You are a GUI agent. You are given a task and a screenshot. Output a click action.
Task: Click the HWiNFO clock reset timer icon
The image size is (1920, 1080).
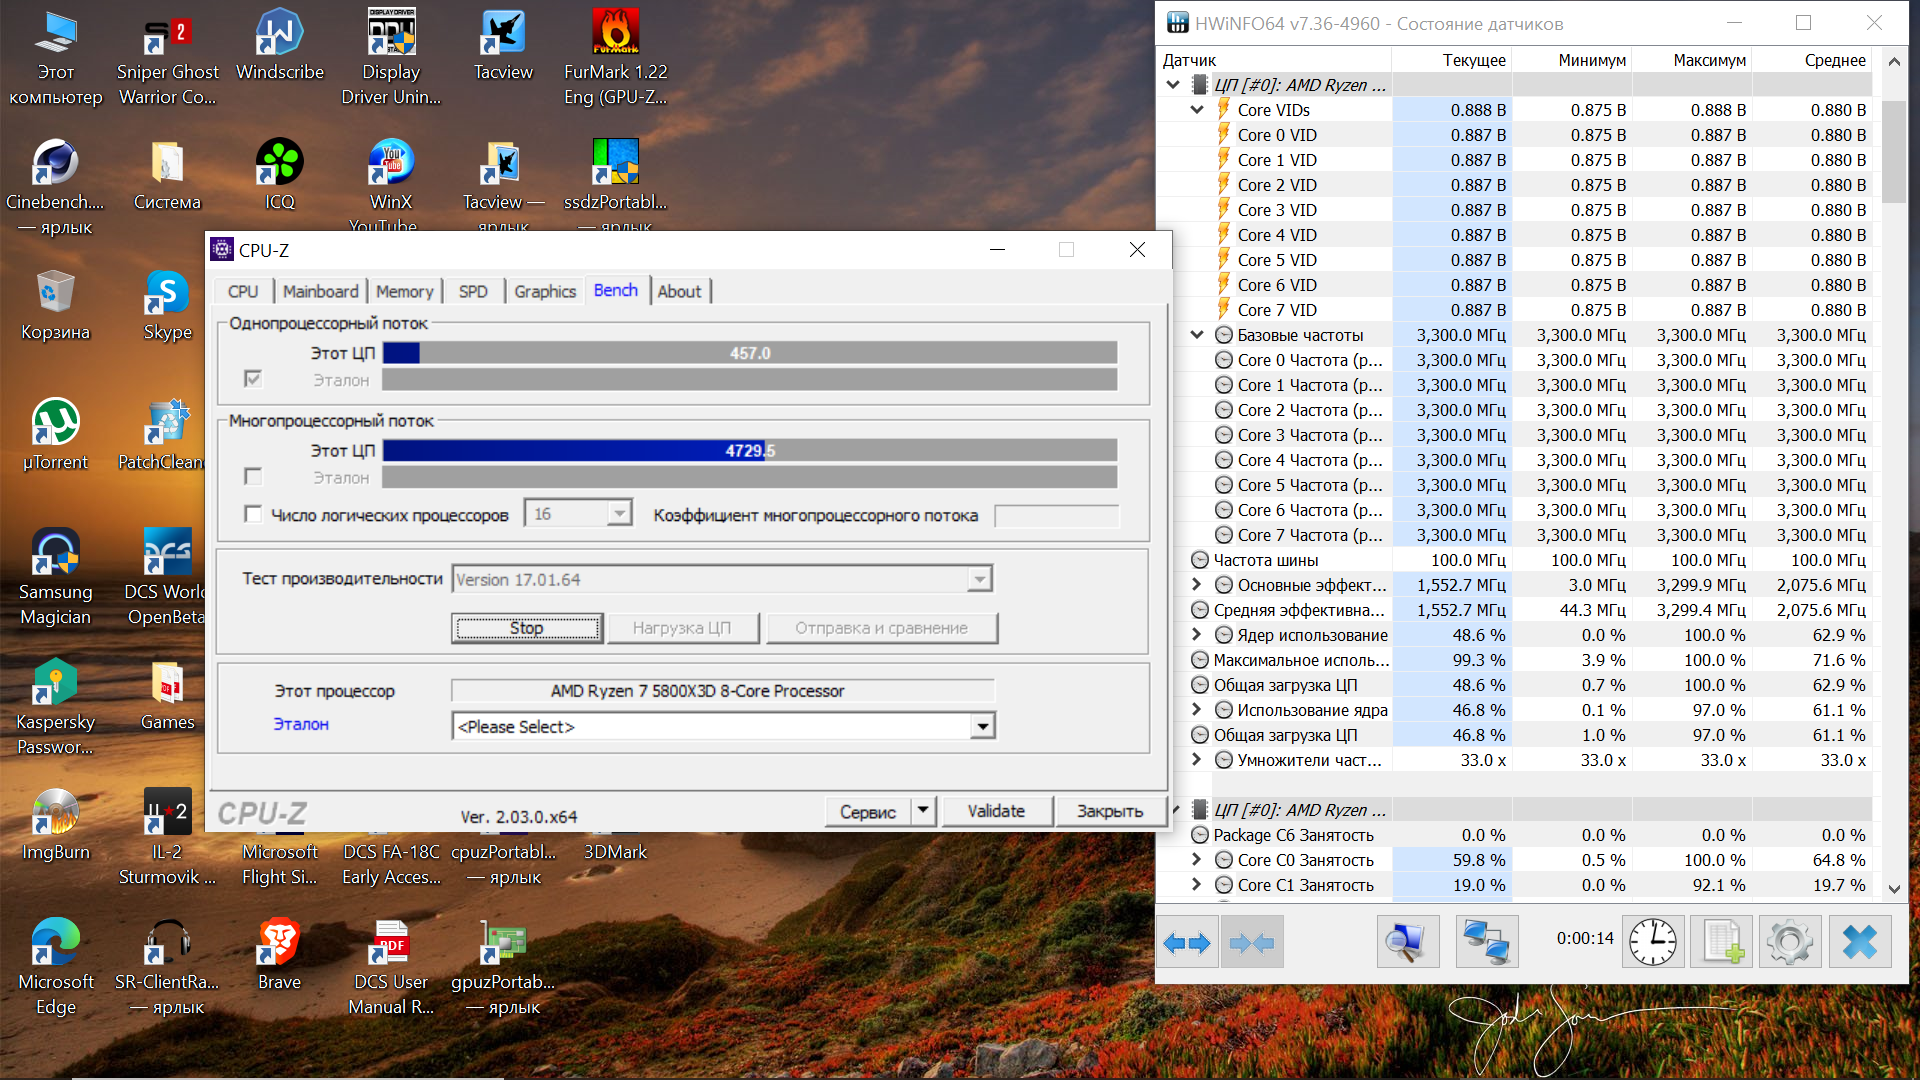(x=1652, y=942)
